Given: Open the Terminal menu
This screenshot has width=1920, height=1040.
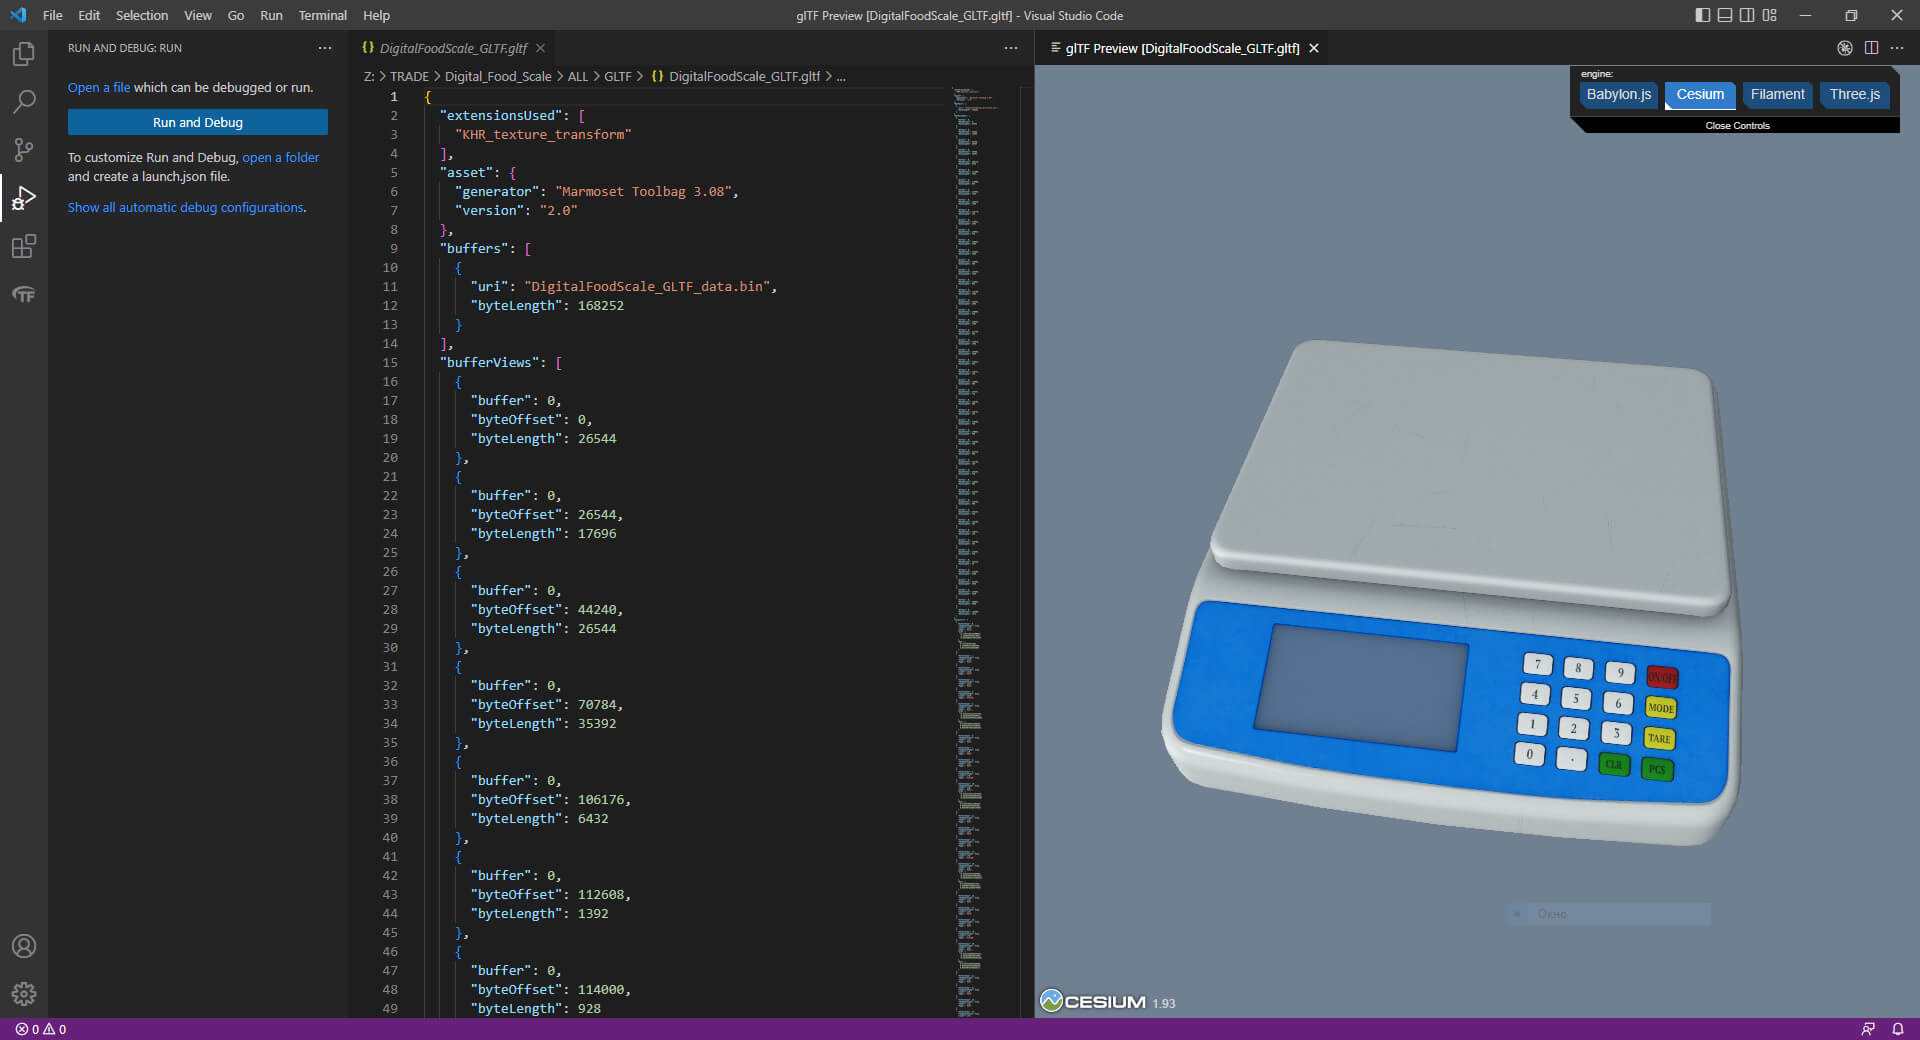Looking at the screenshot, I should pos(322,15).
